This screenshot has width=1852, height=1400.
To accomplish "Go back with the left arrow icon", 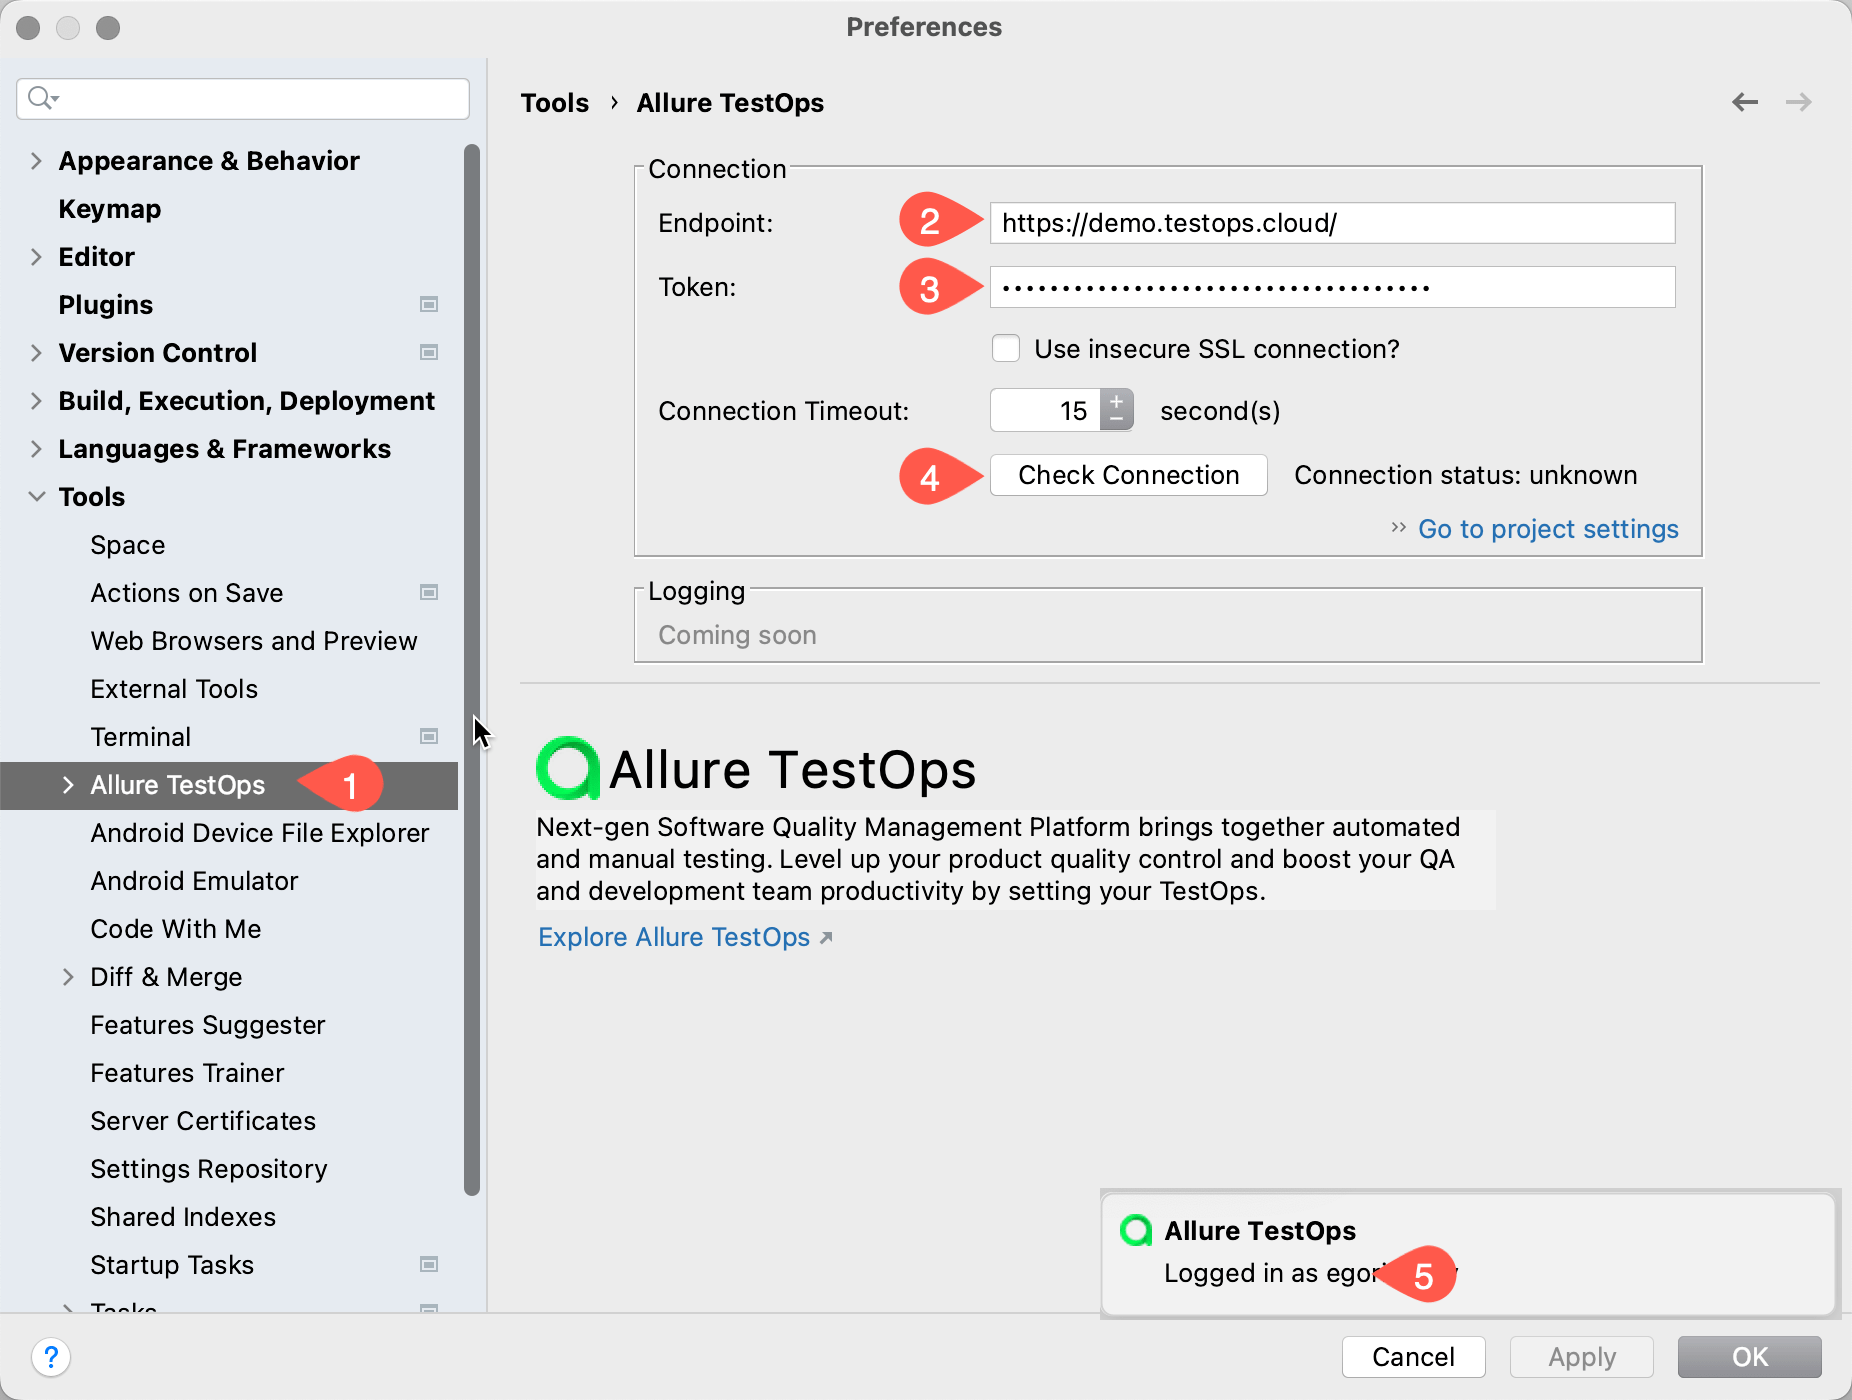I will tap(1745, 102).
